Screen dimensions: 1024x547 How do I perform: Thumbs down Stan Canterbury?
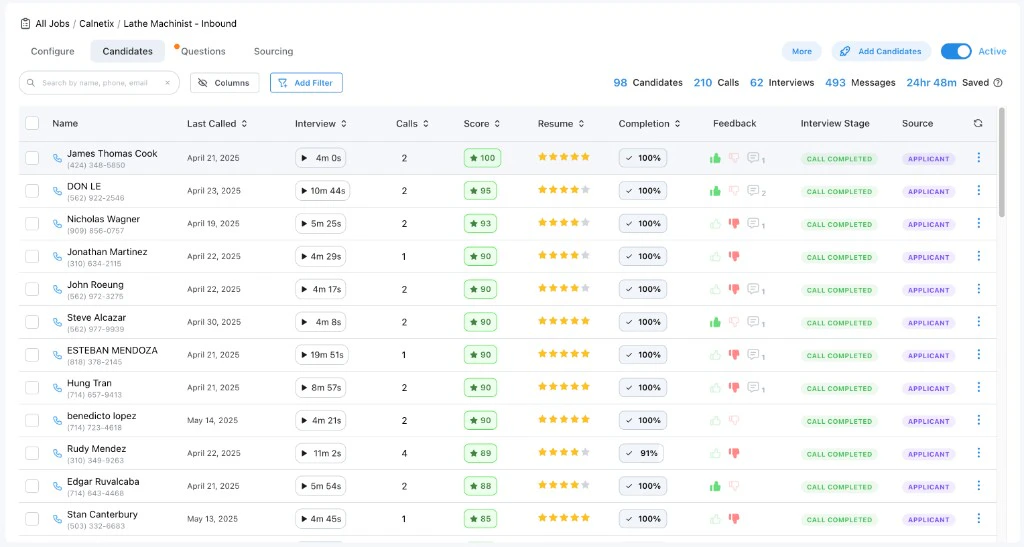[734, 518]
